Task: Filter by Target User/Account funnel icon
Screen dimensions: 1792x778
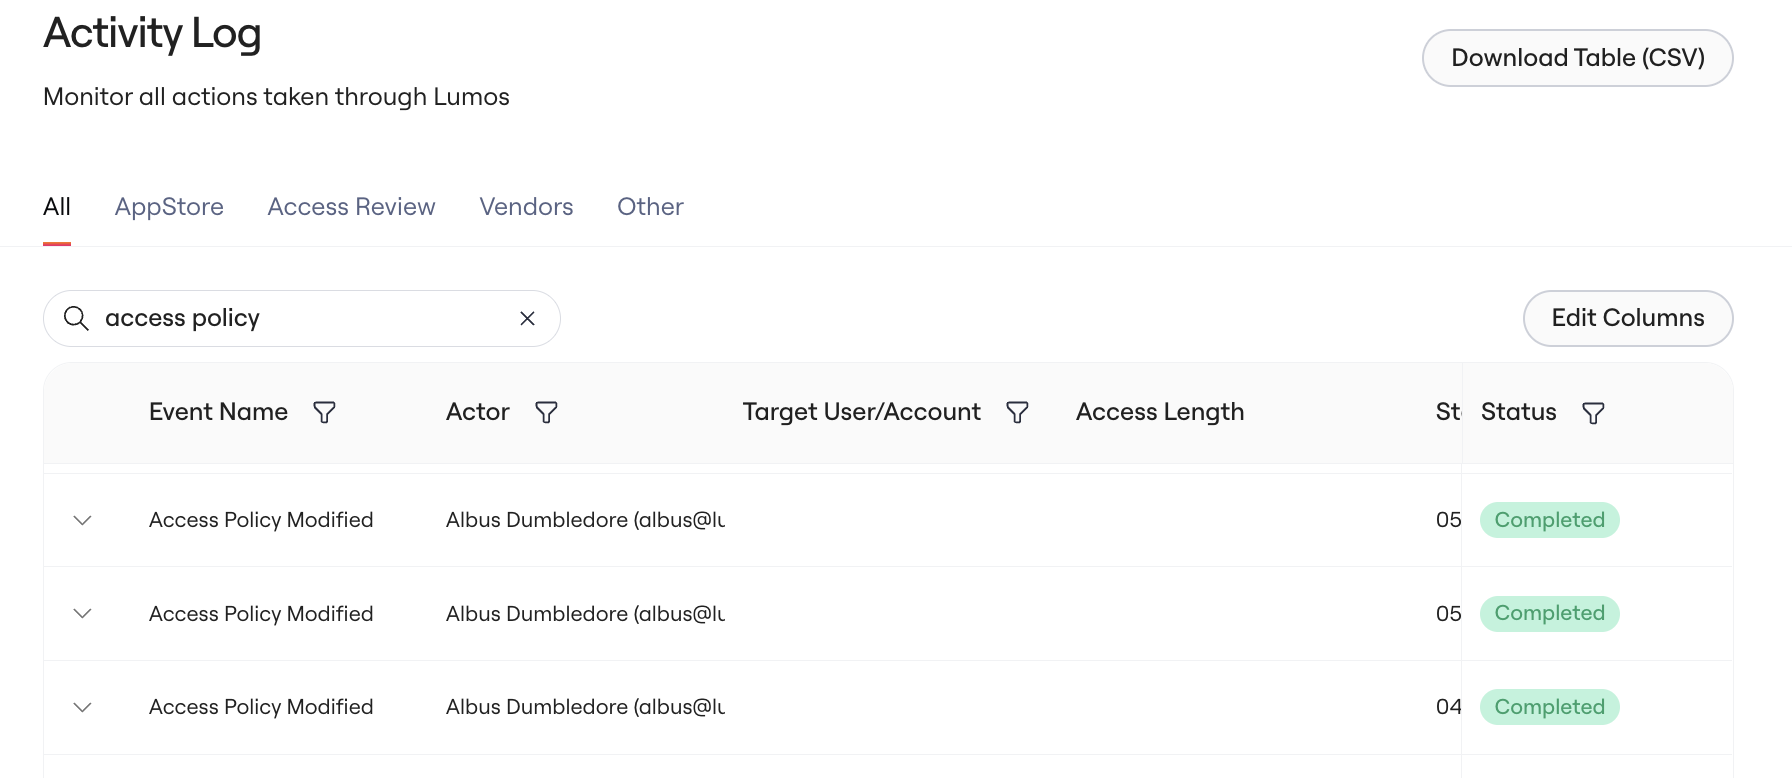Action: click(1017, 412)
